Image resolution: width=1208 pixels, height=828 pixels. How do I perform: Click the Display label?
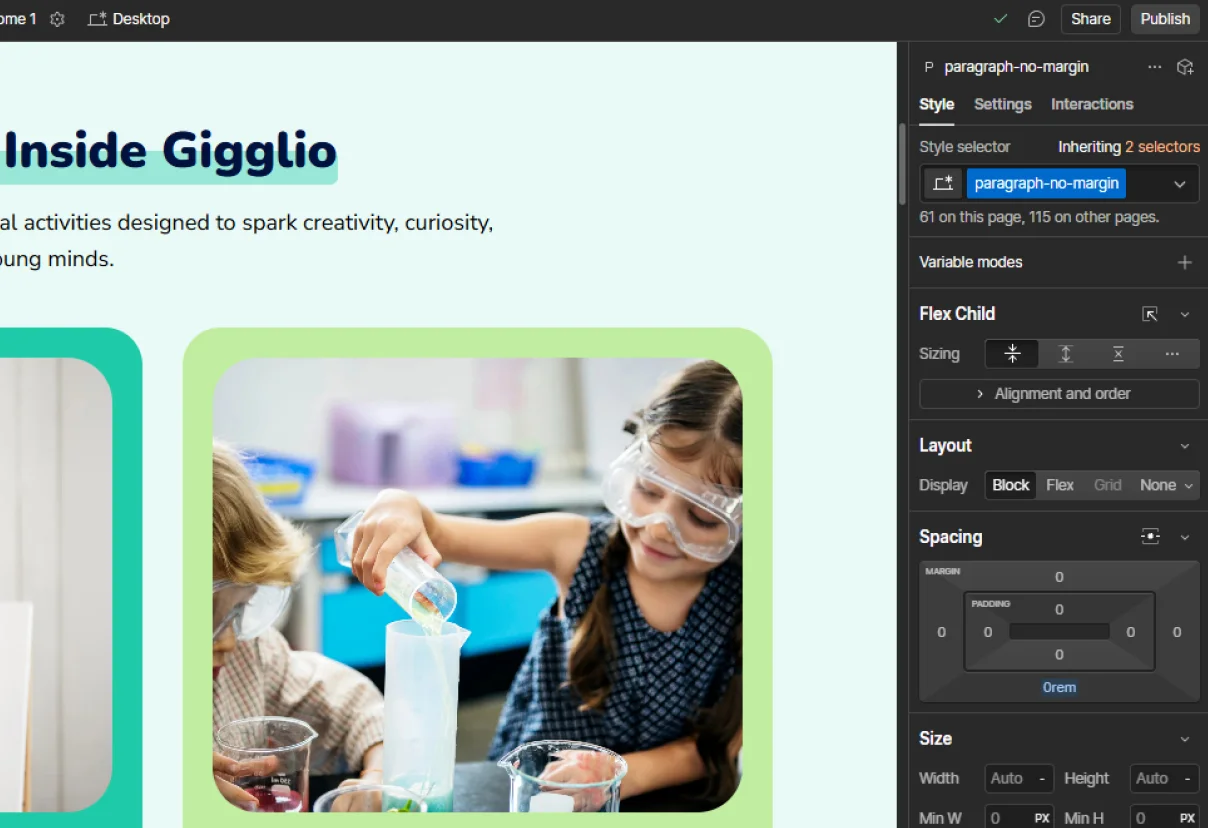click(x=943, y=485)
